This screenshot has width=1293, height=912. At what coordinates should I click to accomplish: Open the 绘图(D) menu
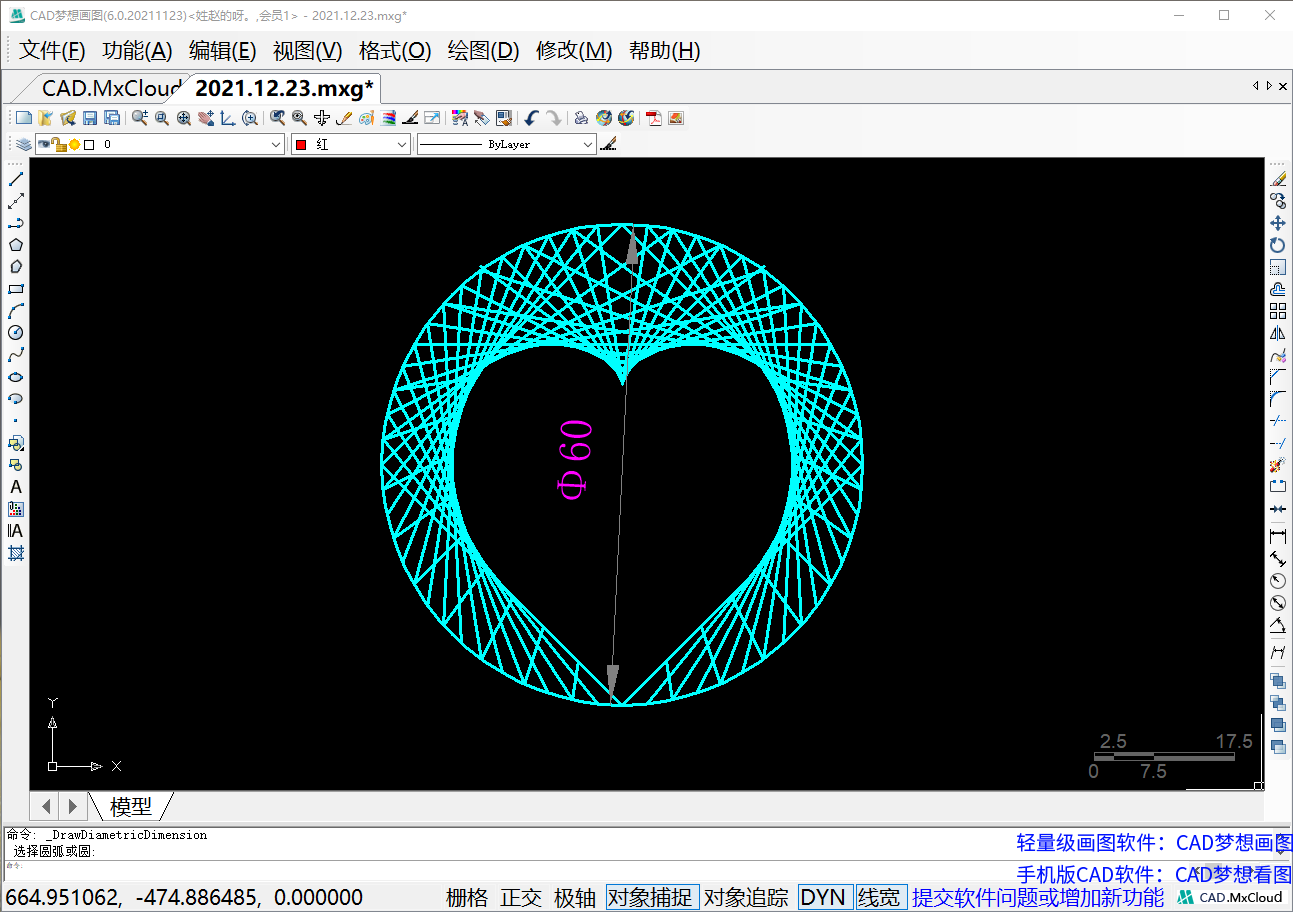click(x=484, y=51)
